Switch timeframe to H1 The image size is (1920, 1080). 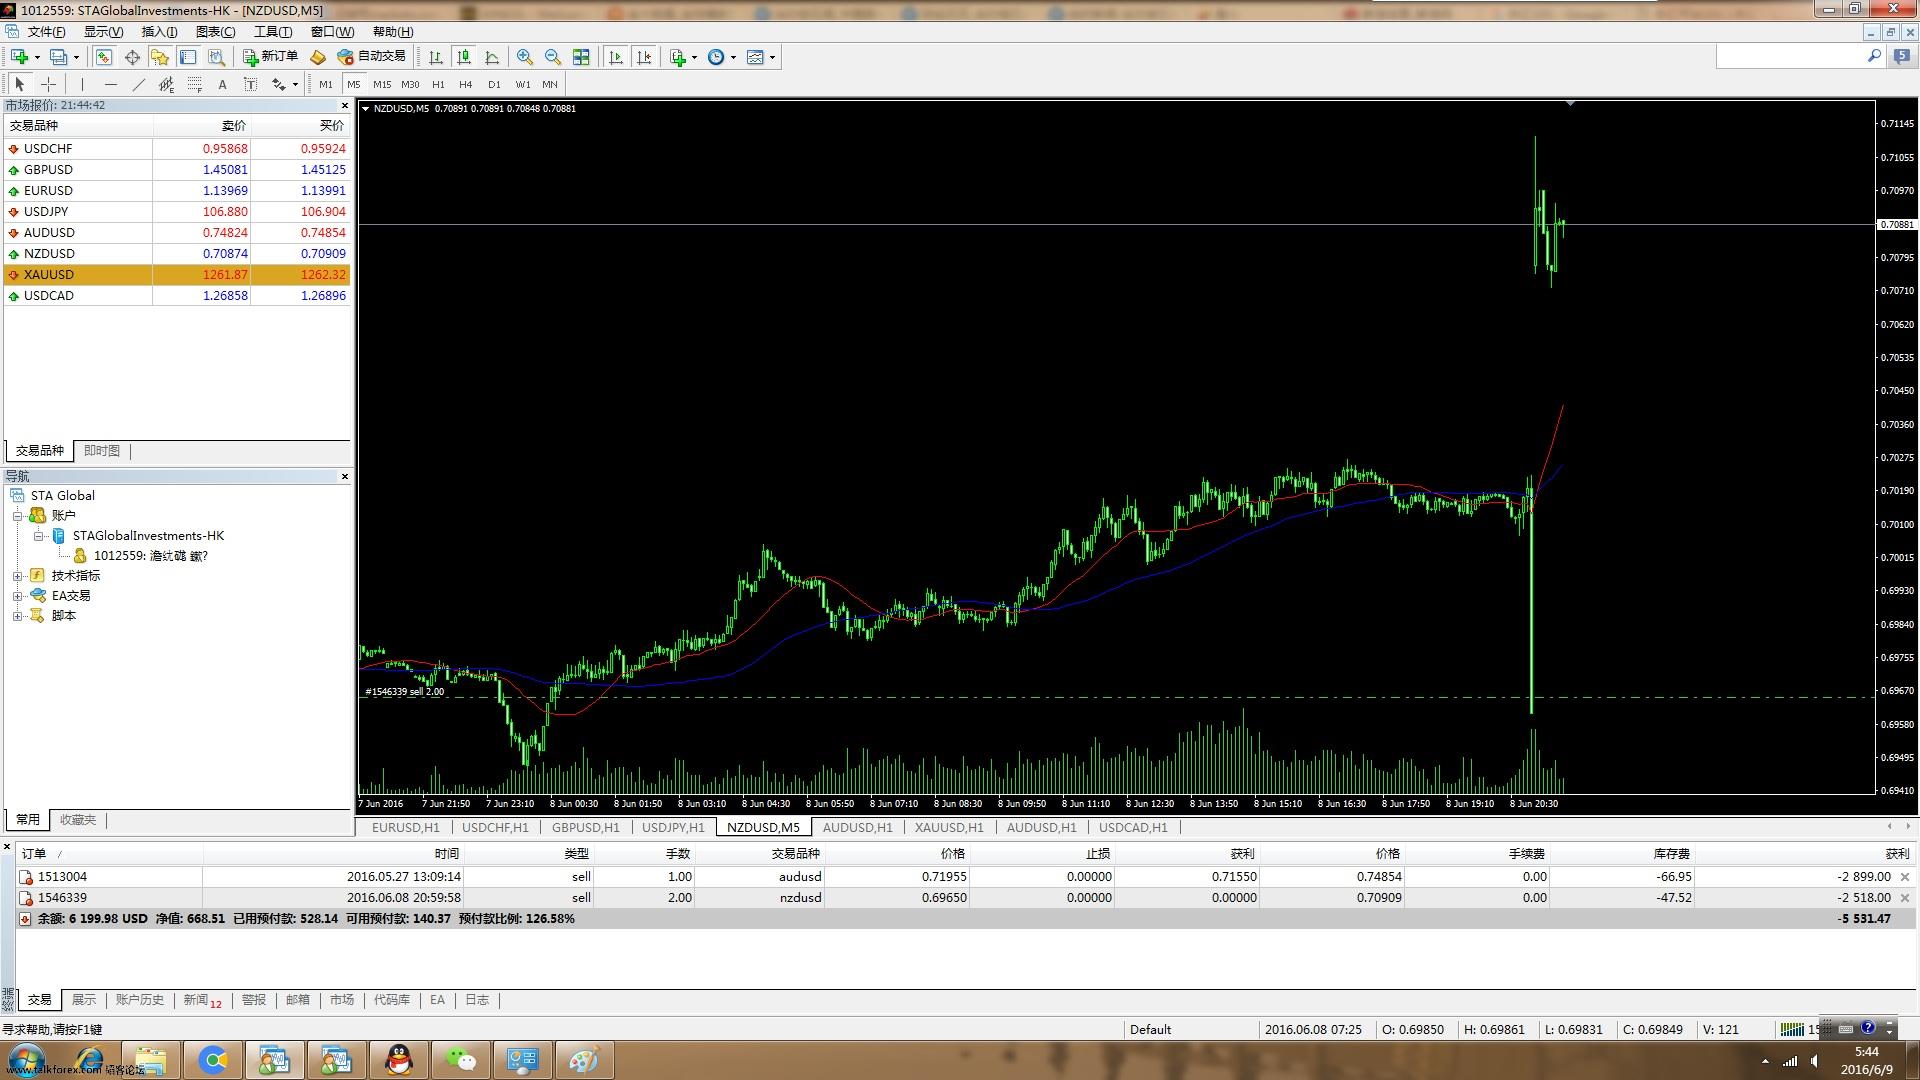pos(438,84)
